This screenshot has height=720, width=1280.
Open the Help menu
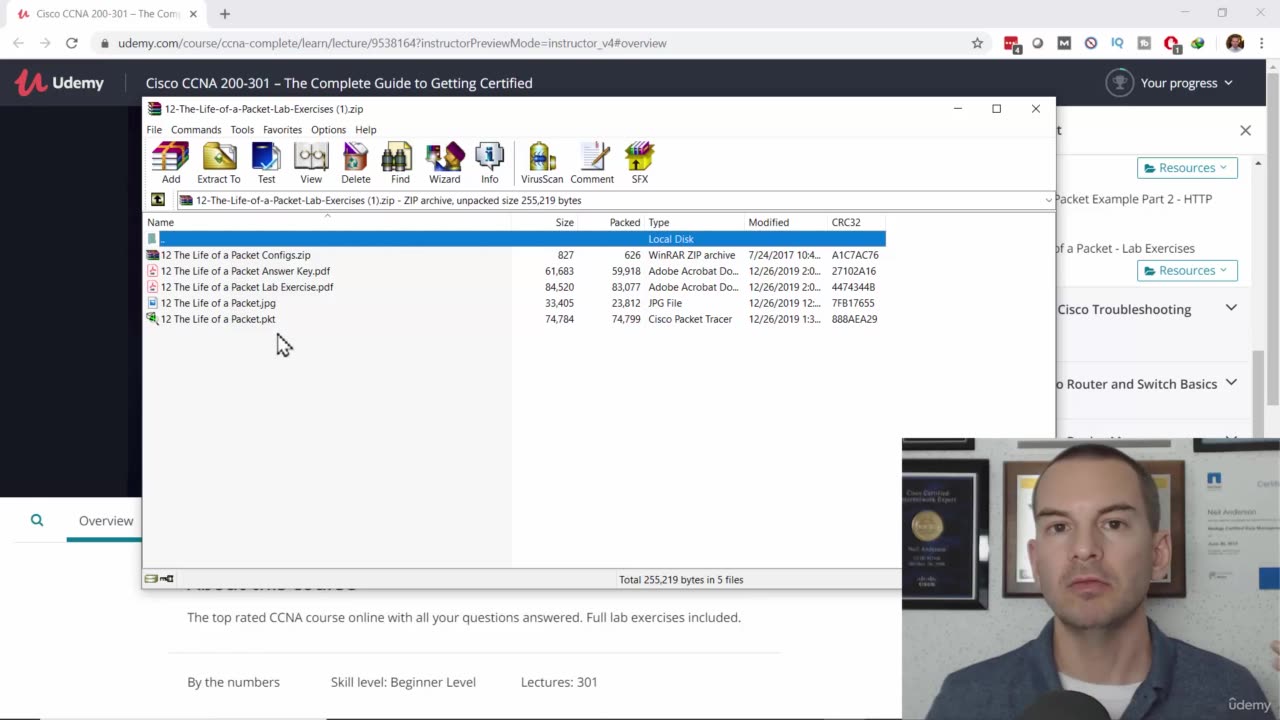pos(366,130)
